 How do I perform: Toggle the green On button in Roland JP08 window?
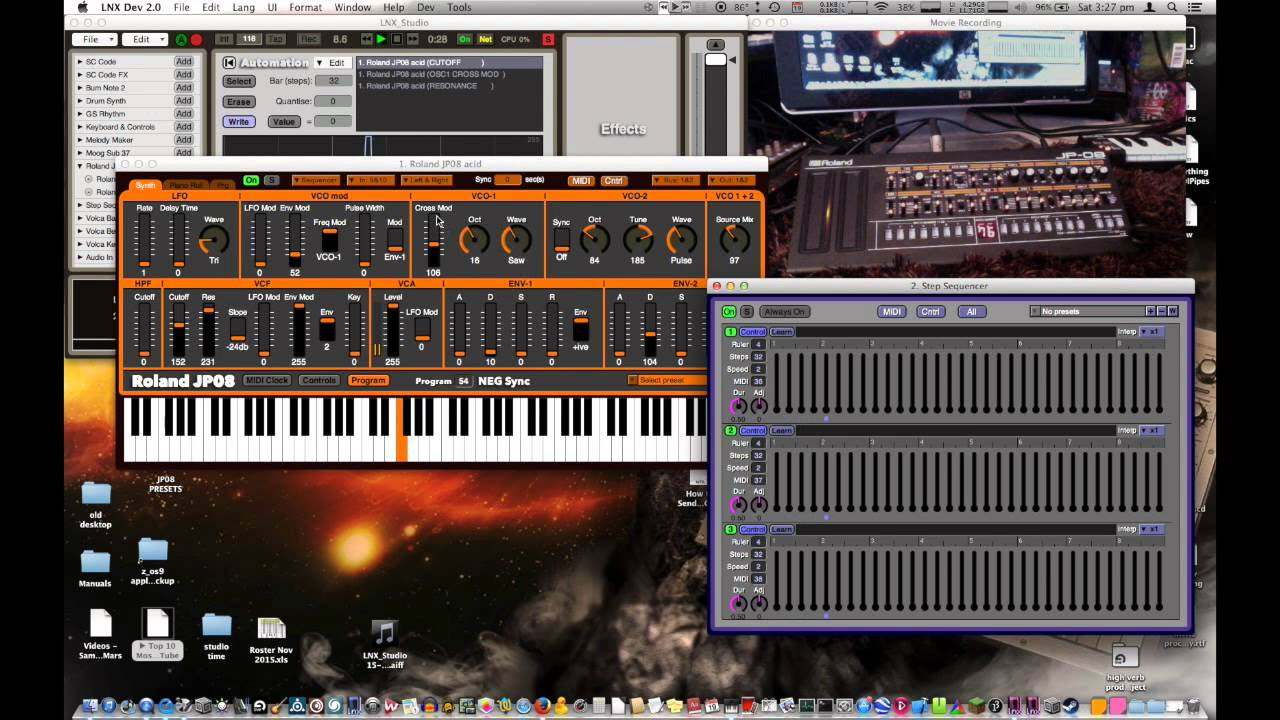(x=251, y=181)
